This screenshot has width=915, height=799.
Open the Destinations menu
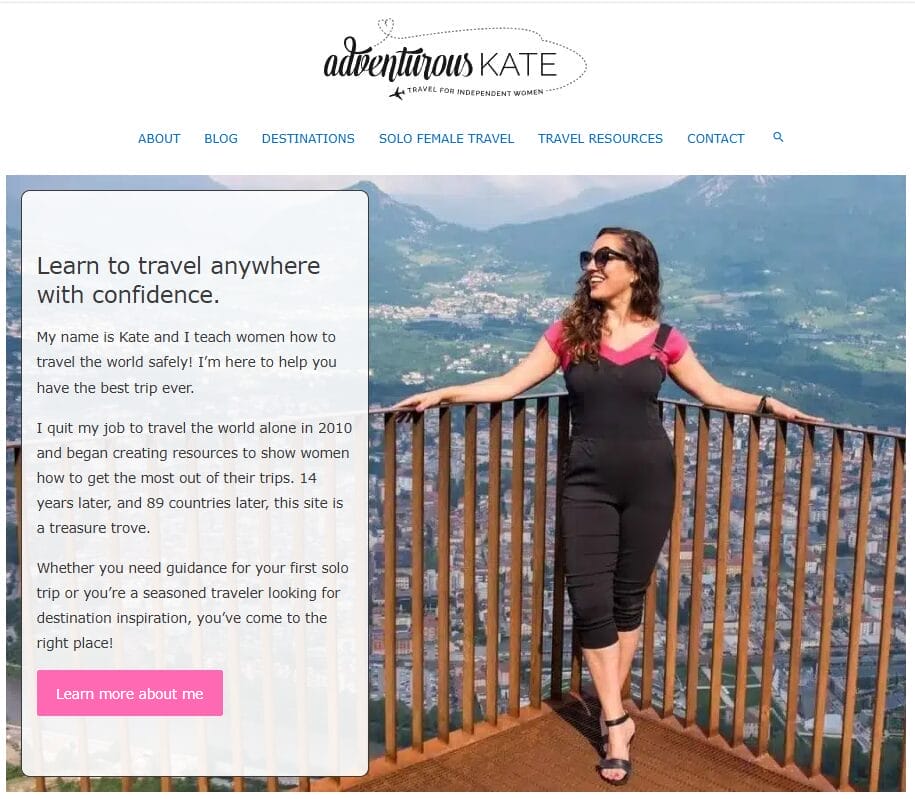point(308,139)
